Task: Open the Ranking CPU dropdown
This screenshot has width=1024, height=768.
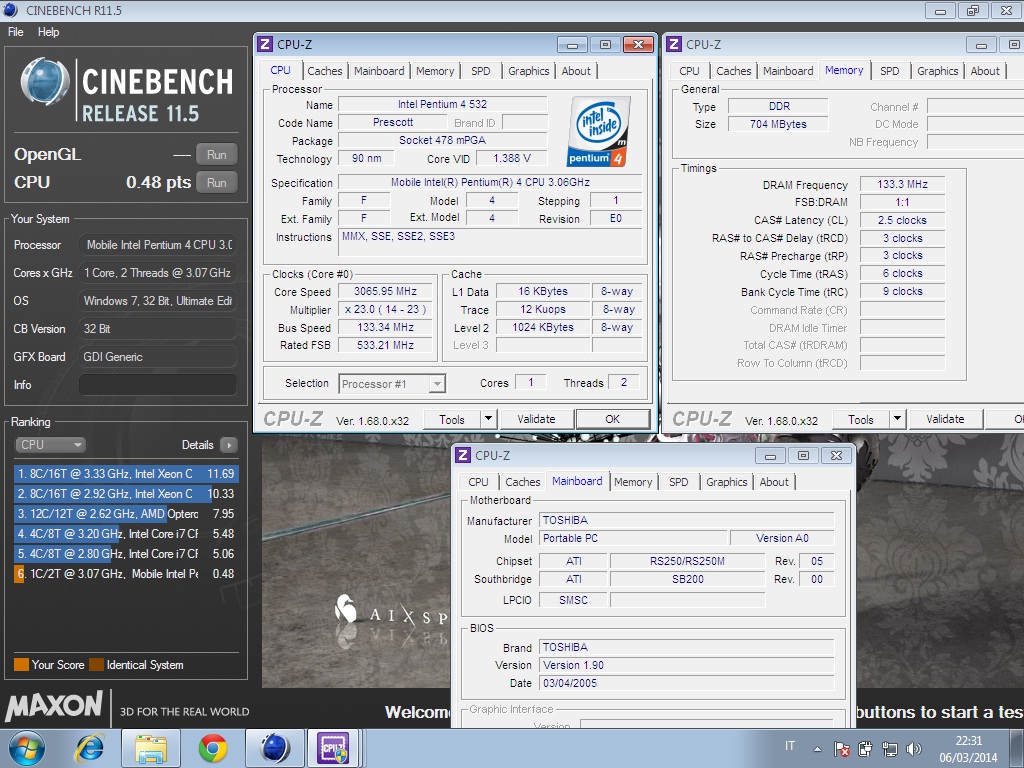Action: click(50, 445)
